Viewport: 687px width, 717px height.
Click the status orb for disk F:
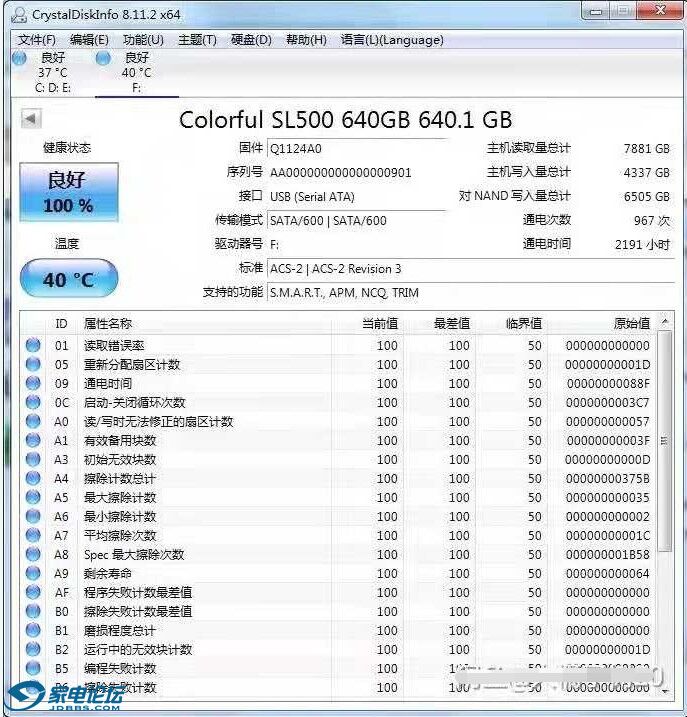pyautogui.click(x=103, y=59)
